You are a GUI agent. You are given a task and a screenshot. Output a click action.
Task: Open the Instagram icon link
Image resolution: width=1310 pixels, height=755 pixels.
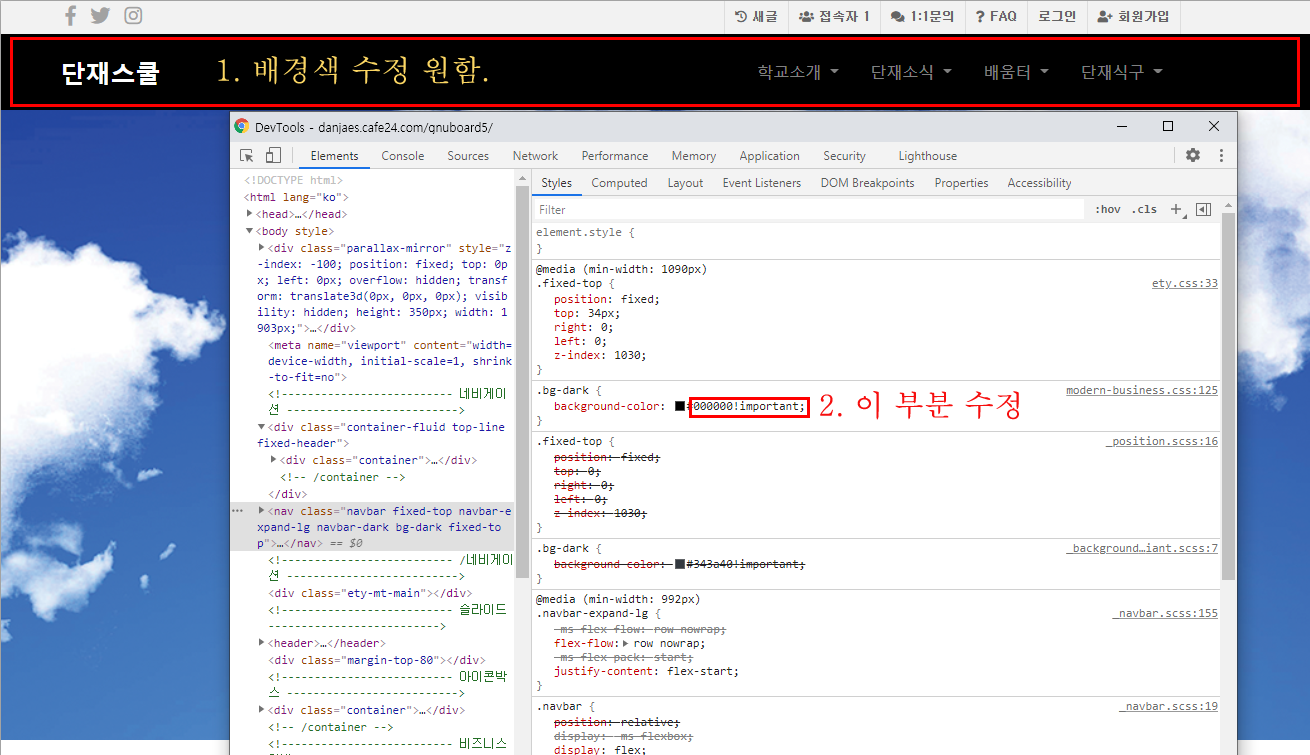click(133, 15)
